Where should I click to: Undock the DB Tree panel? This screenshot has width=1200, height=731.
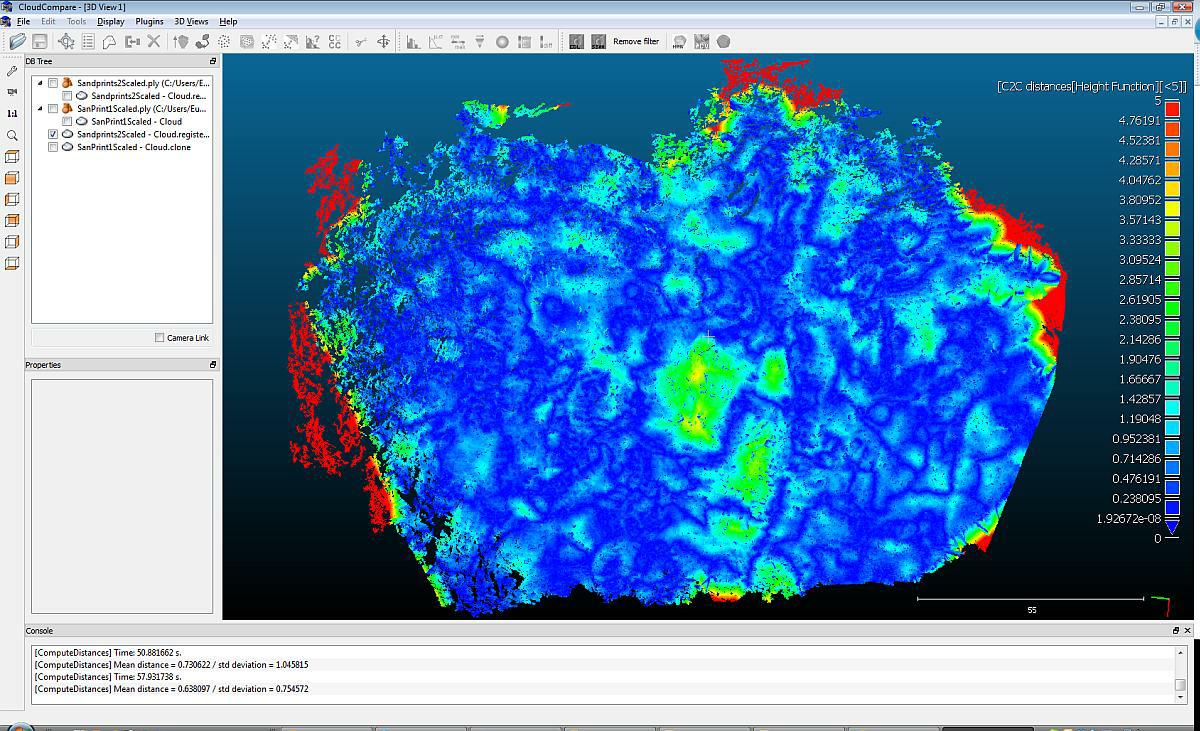tap(213, 61)
